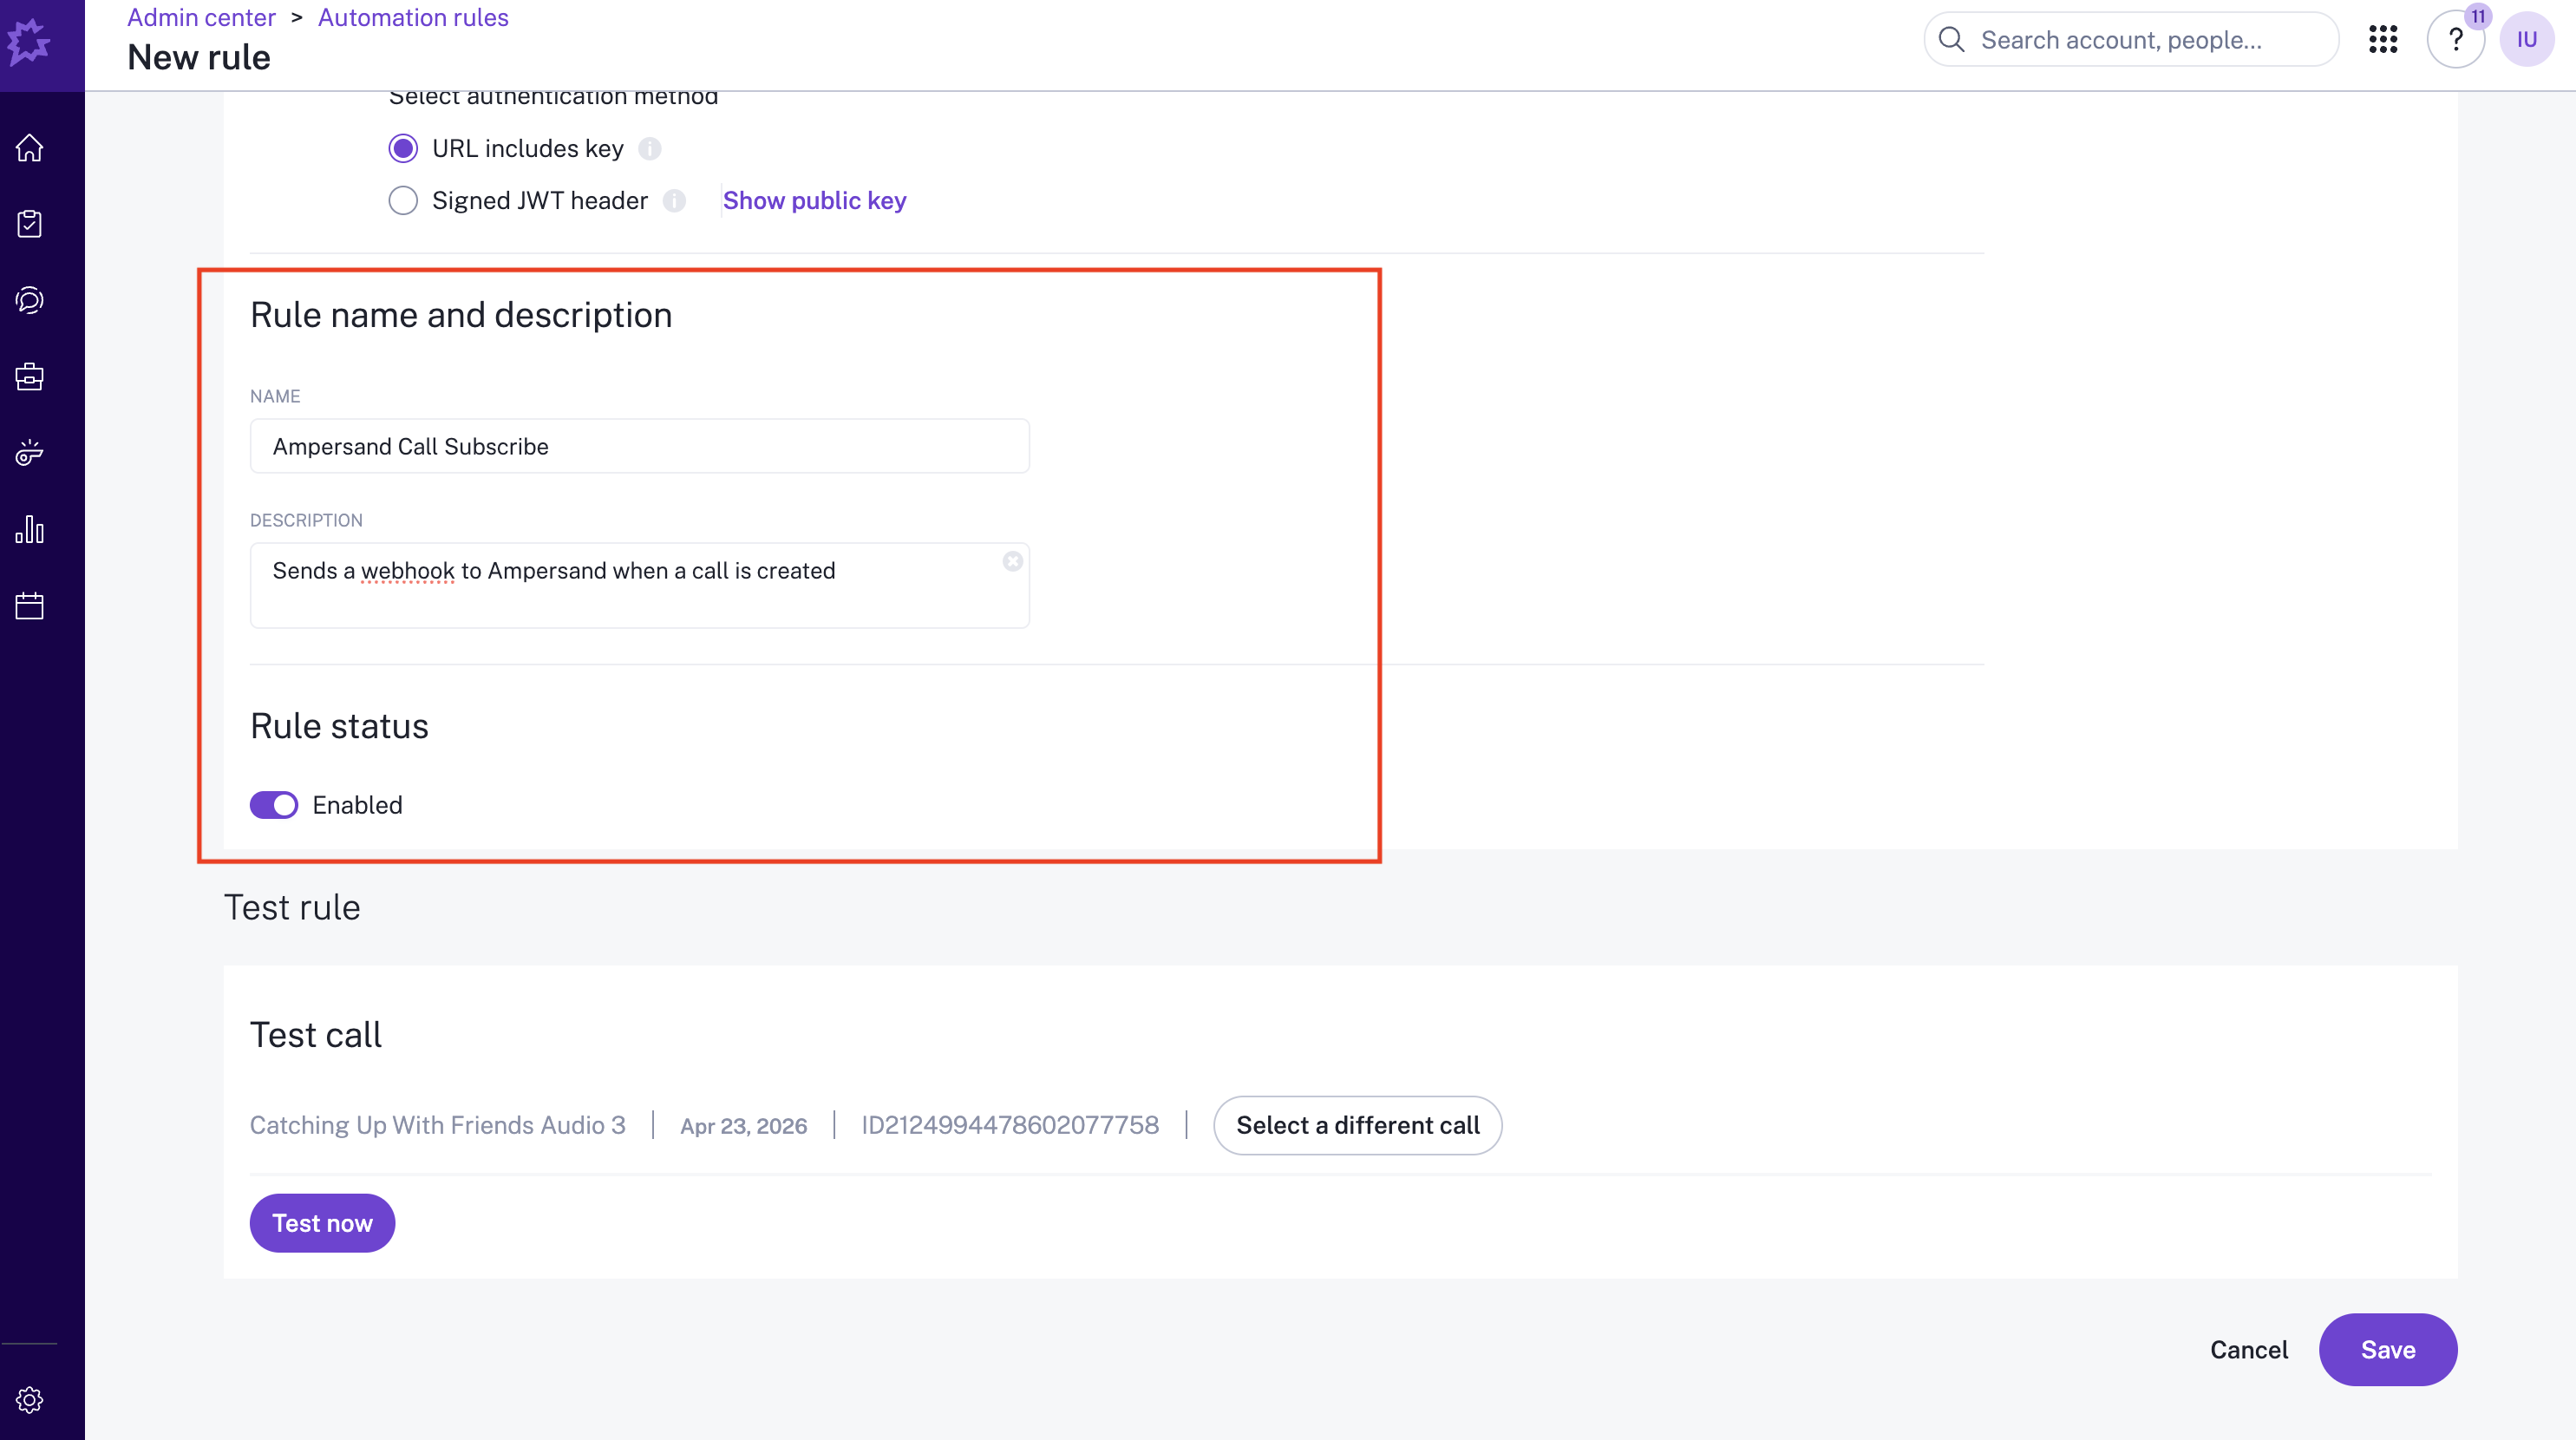
Task: Click the Test rule heading
Action: pos(292,907)
